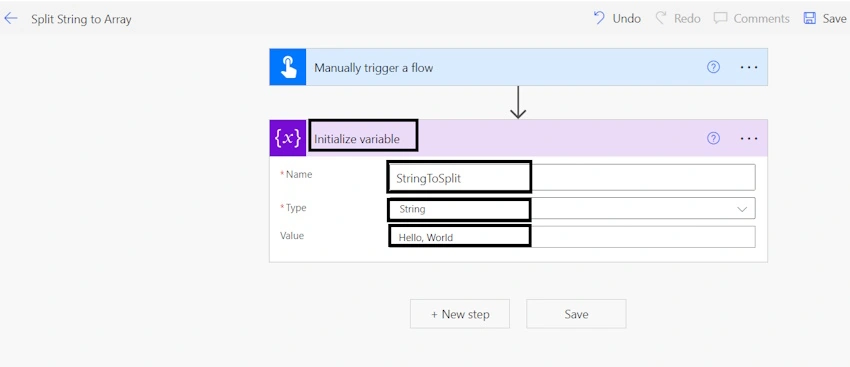
Task: Click the Initialize variable curly-brace icon
Action: pos(288,138)
